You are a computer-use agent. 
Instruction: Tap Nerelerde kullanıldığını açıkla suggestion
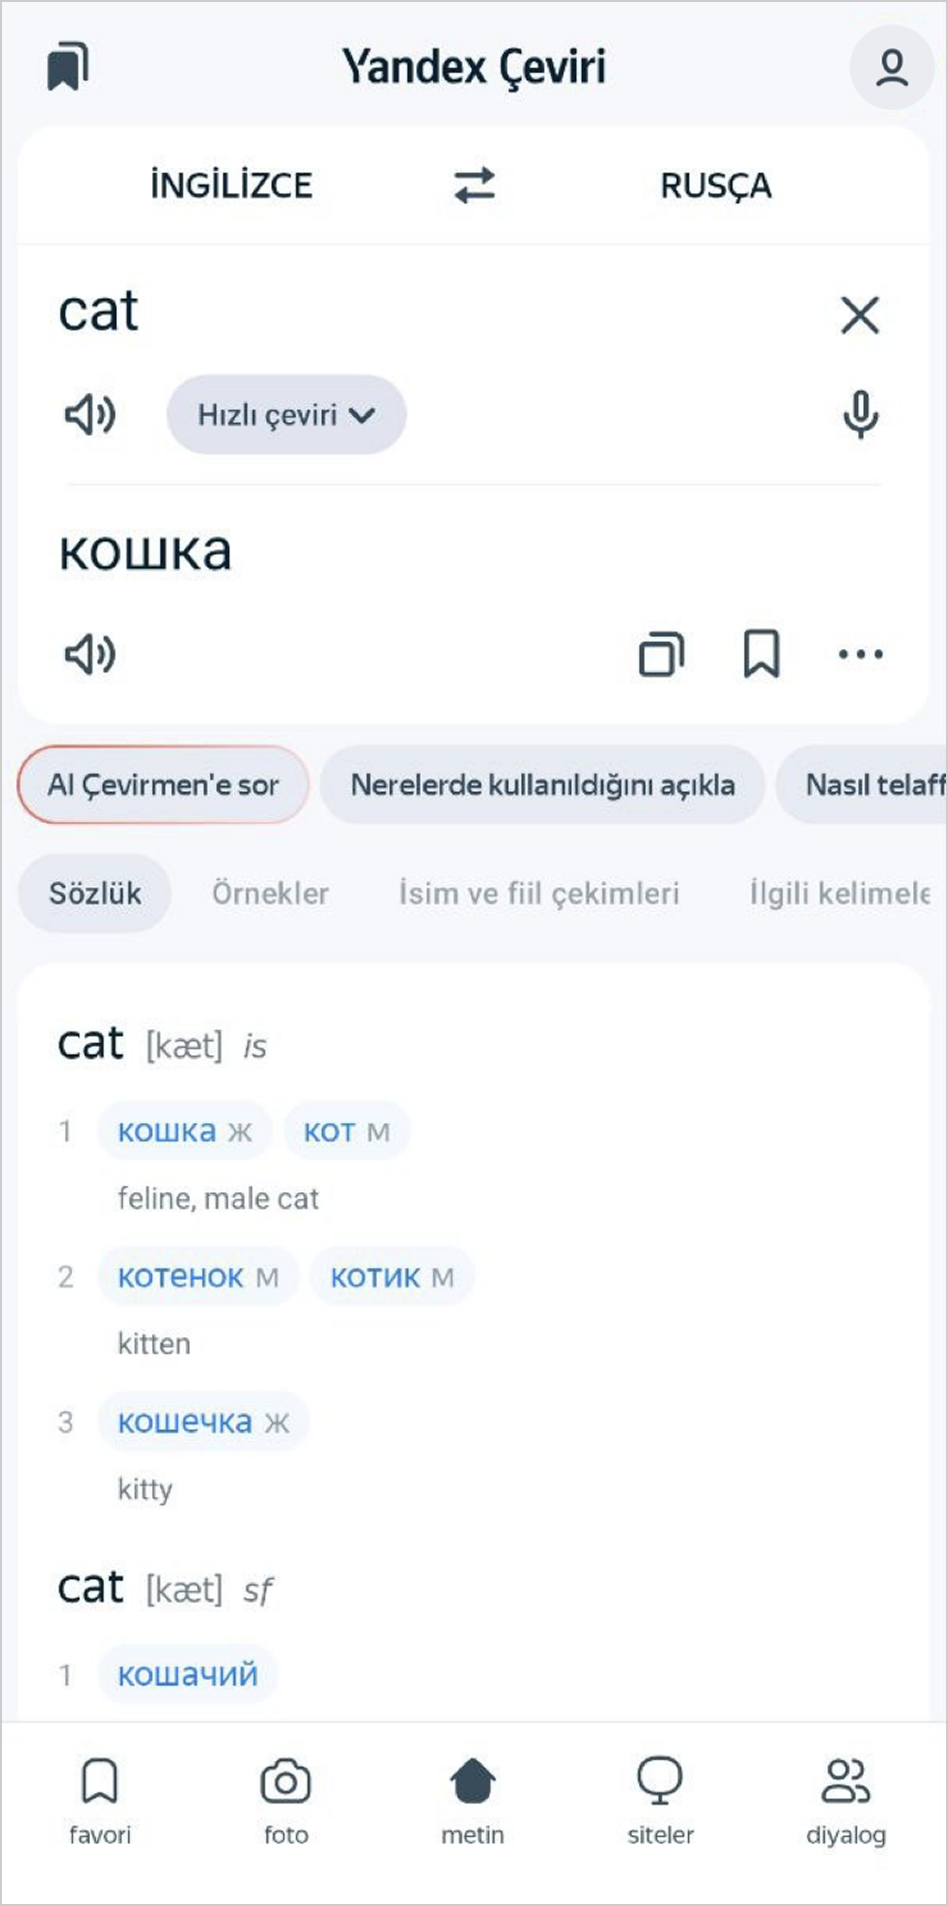click(x=542, y=785)
